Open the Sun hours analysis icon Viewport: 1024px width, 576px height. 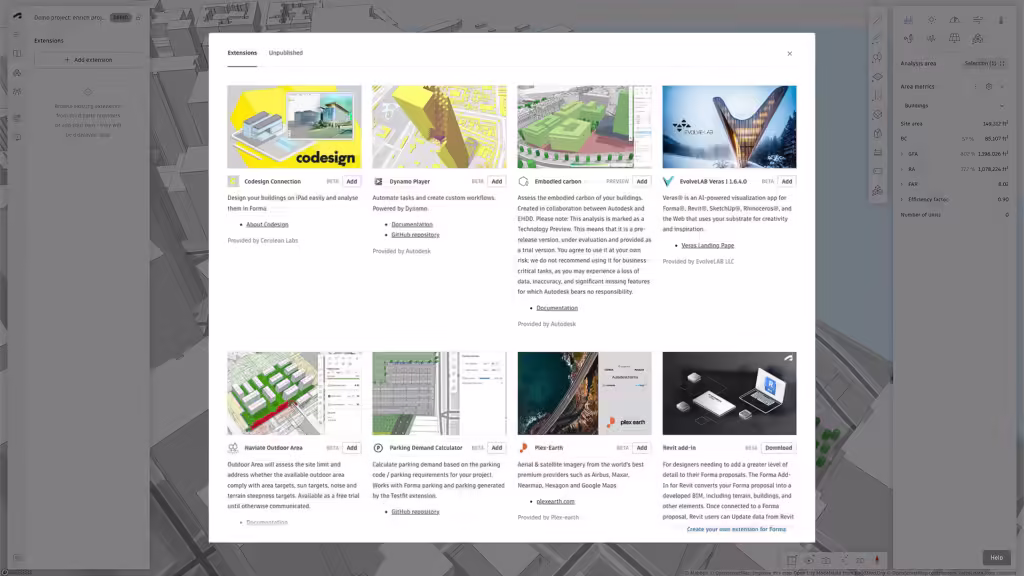click(932, 19)
